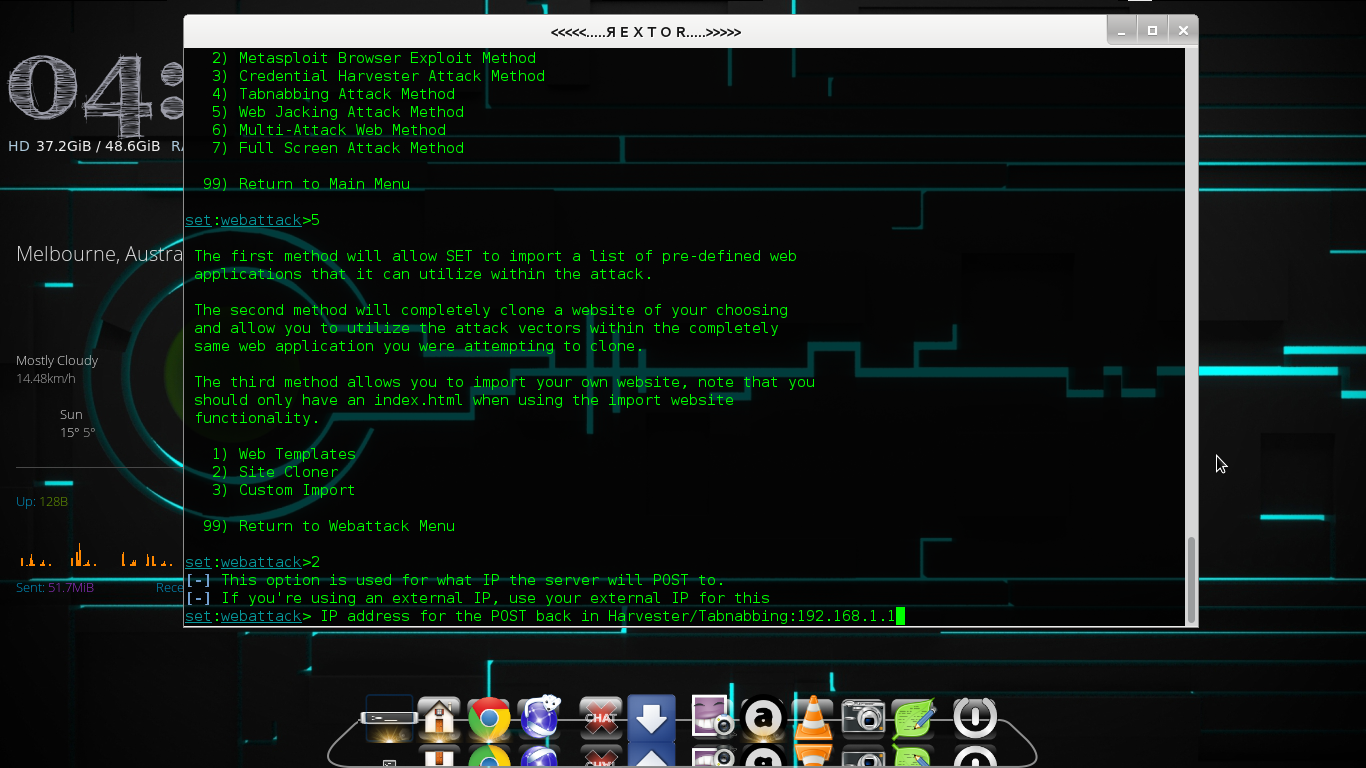Click the typed IP '192.168.1.1' text

pyautogui.click(x=846, y=616)
